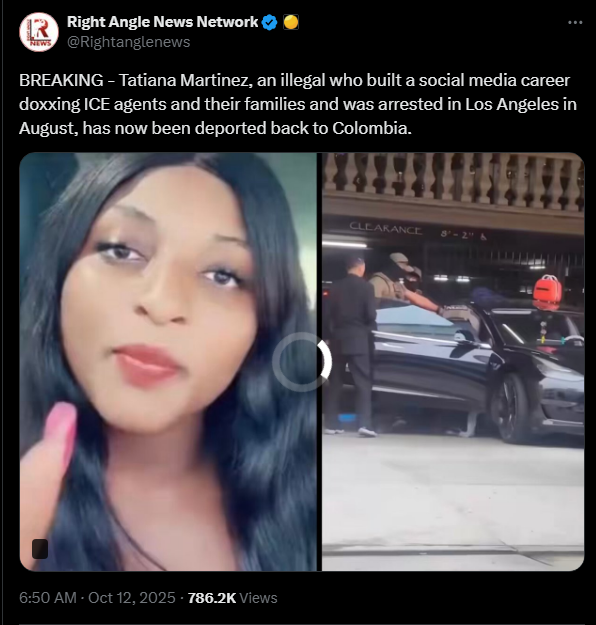The height and width of the screenshot is (625, 596).
Task: Click the BREAKING word at tweet start
Action: tap(61, 81)
